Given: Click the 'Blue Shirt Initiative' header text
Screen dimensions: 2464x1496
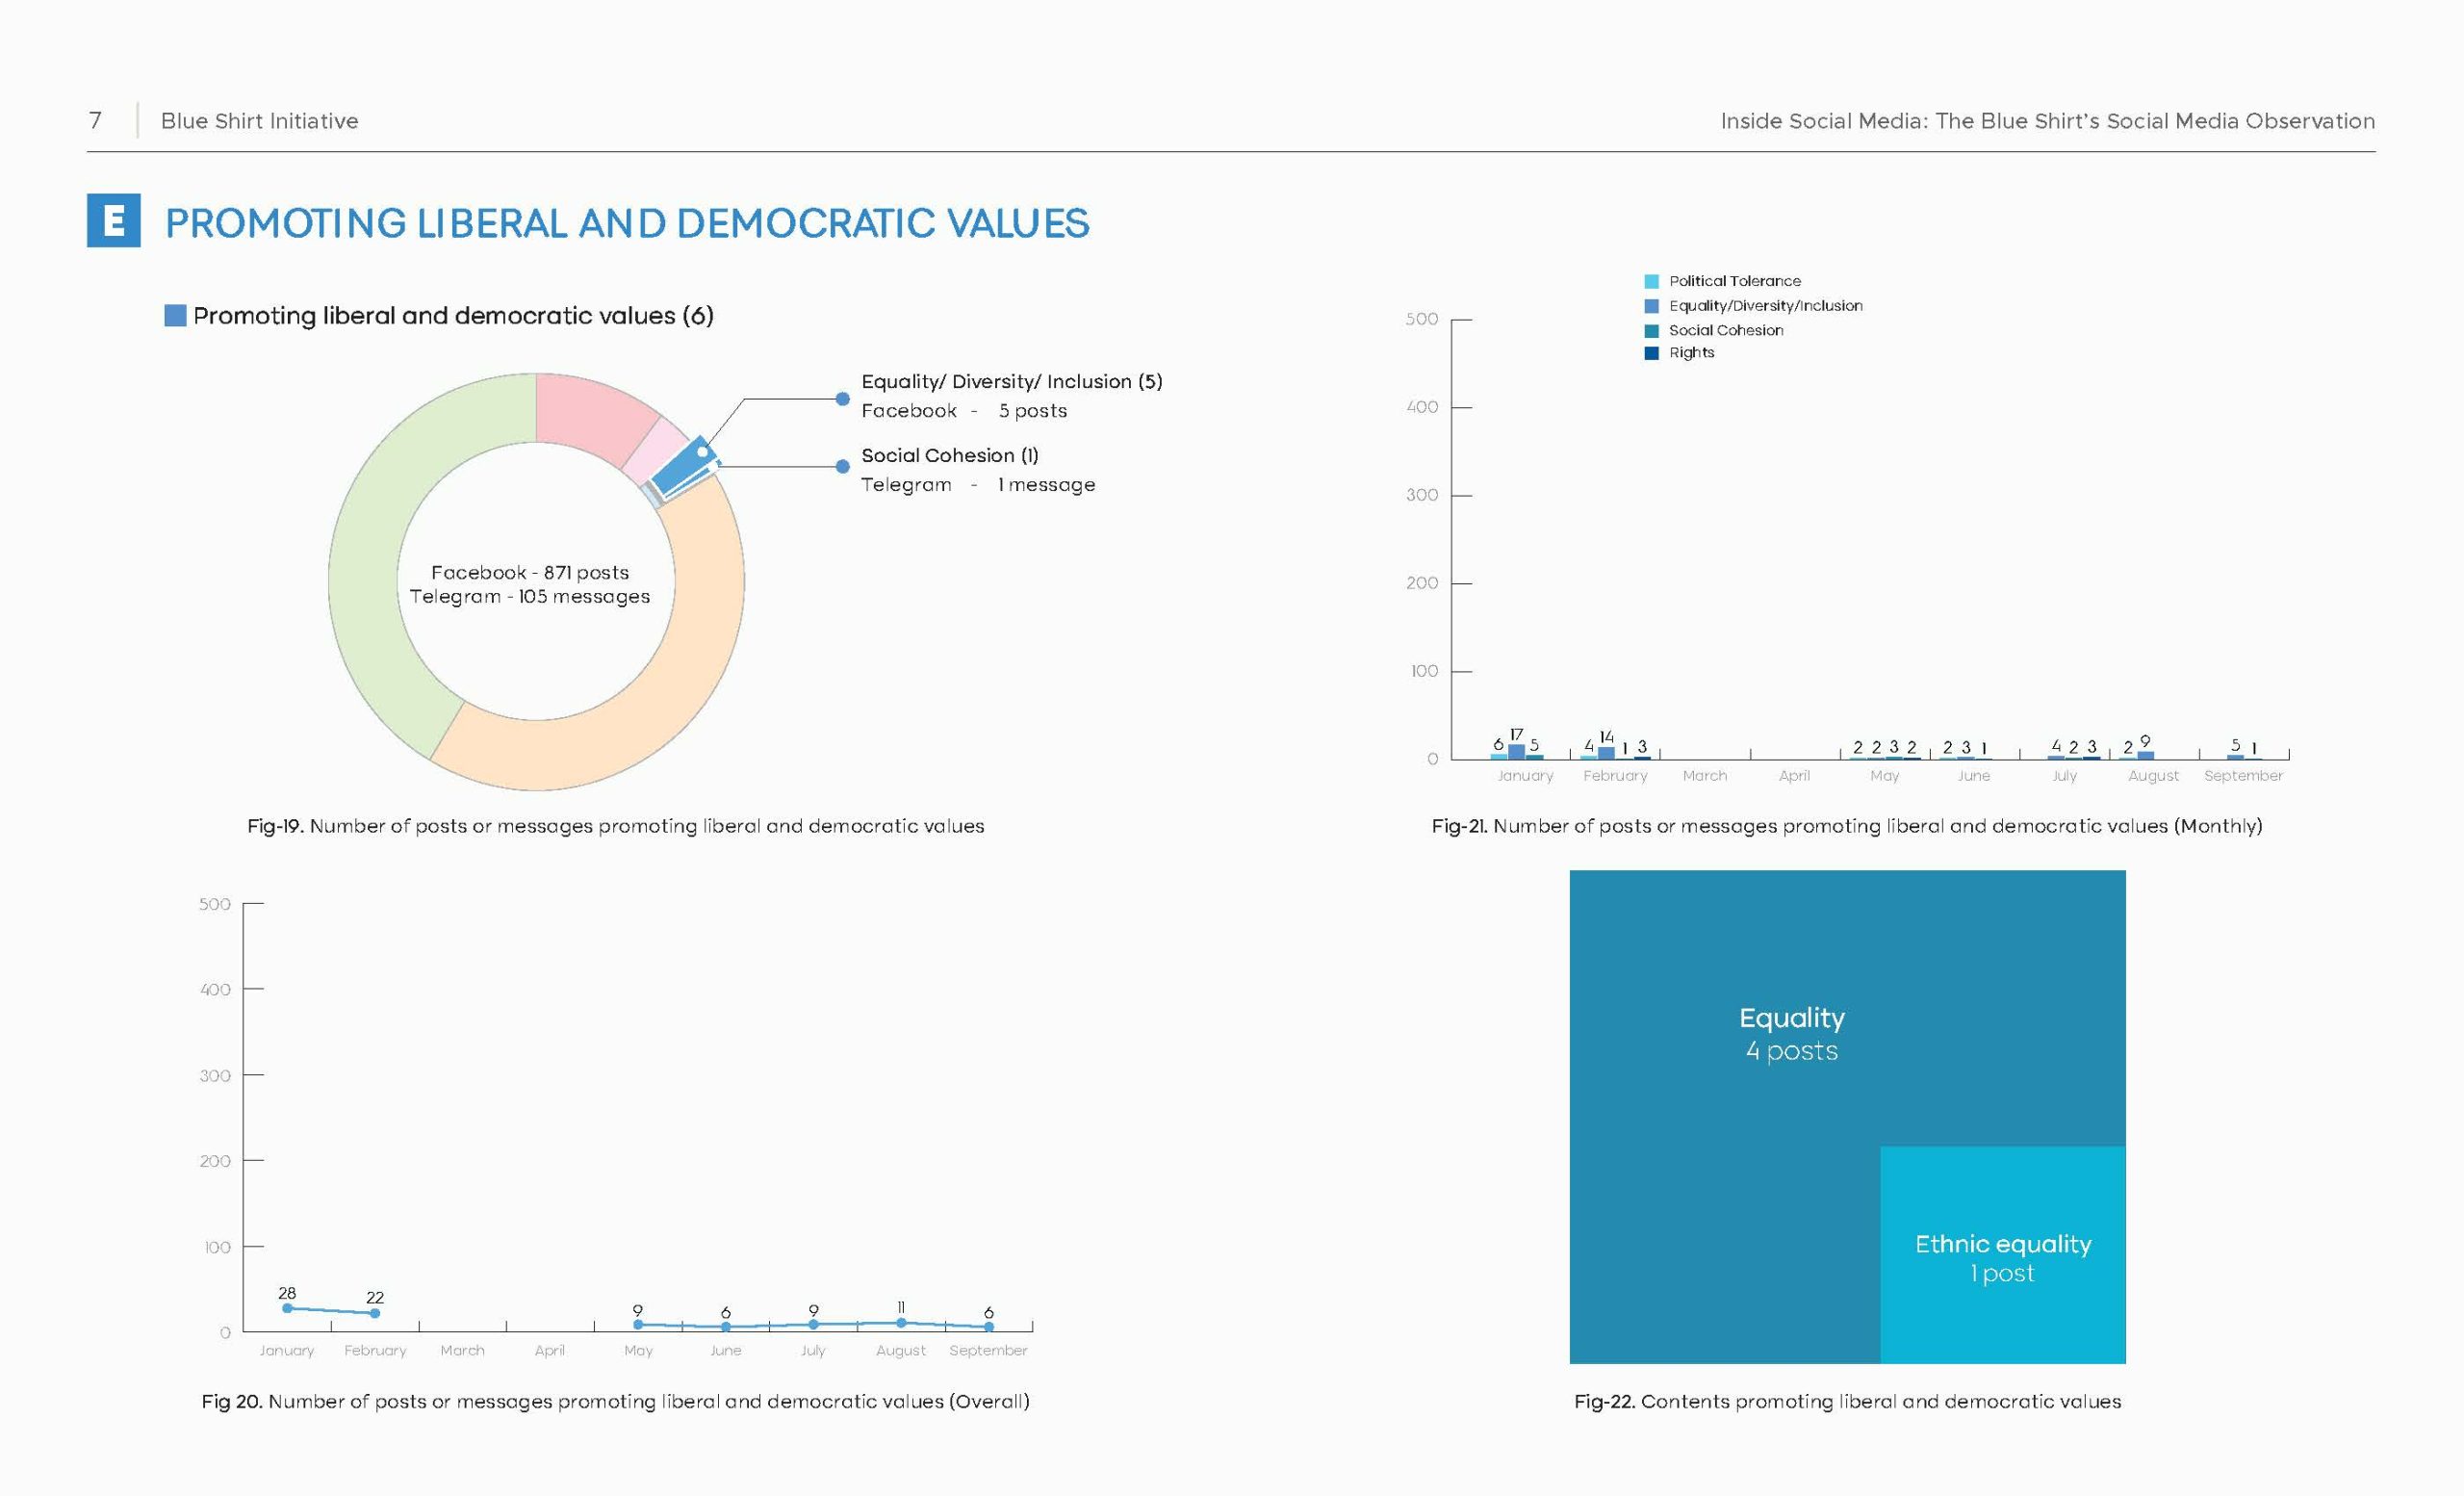Looking at the screenshot, I should coord(259,121).
